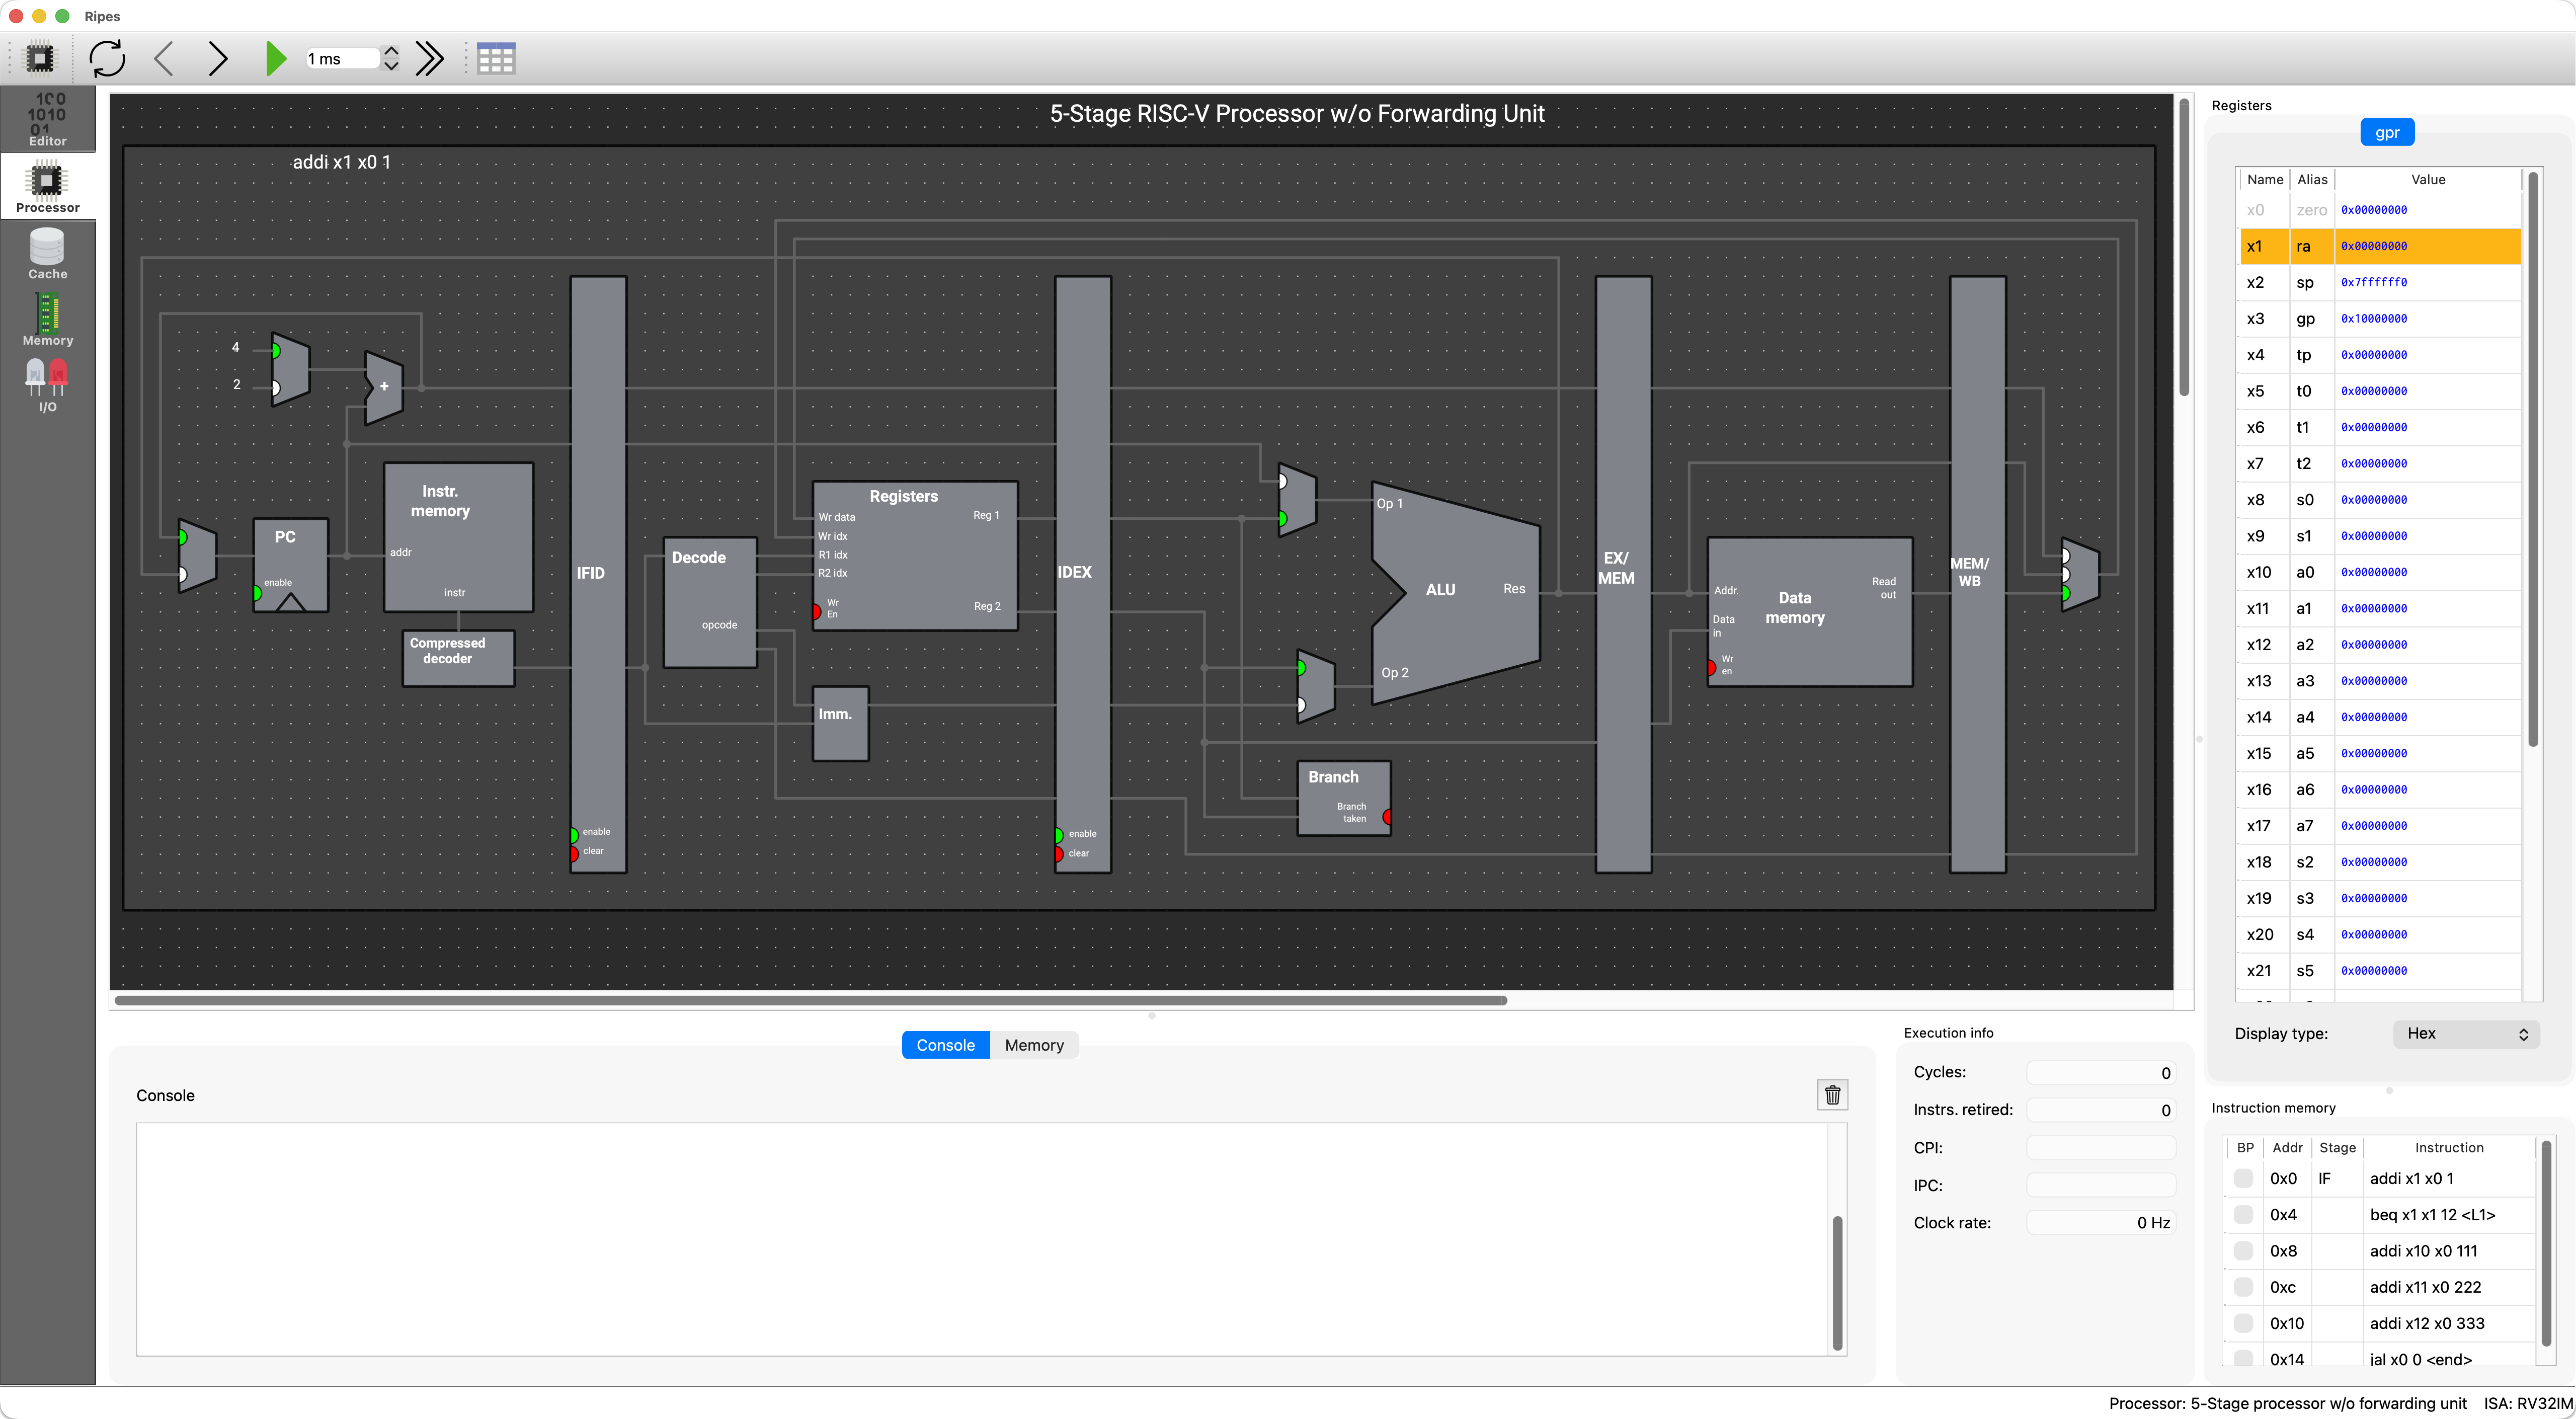Toggle breakpoint at address 0x14
This screenshot has height=1419, width=2576.
point(2243,1358)
